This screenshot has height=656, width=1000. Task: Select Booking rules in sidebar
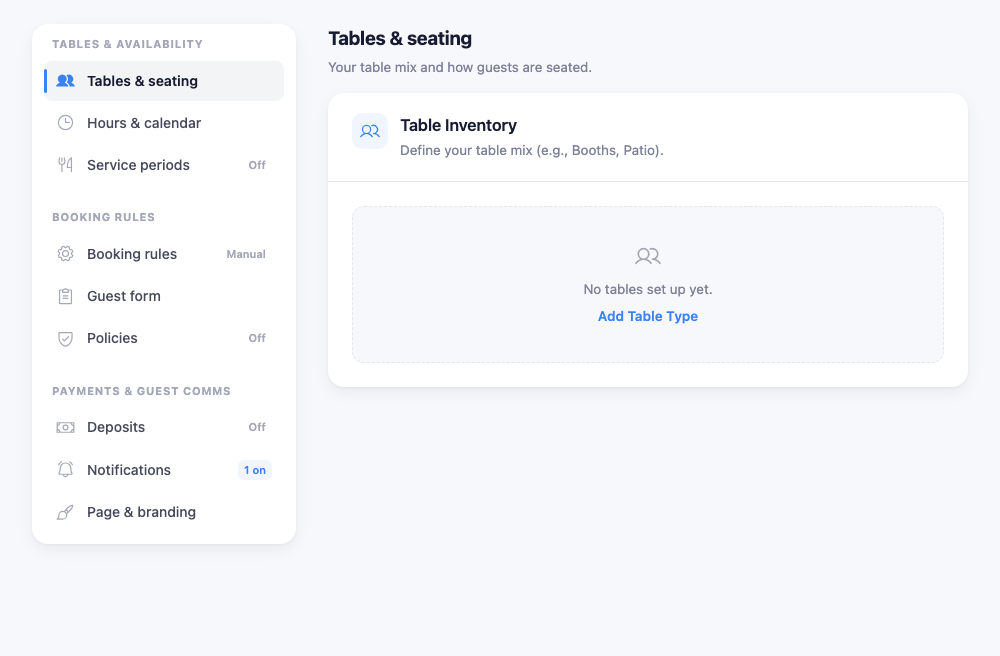click(x=164, y=254)
